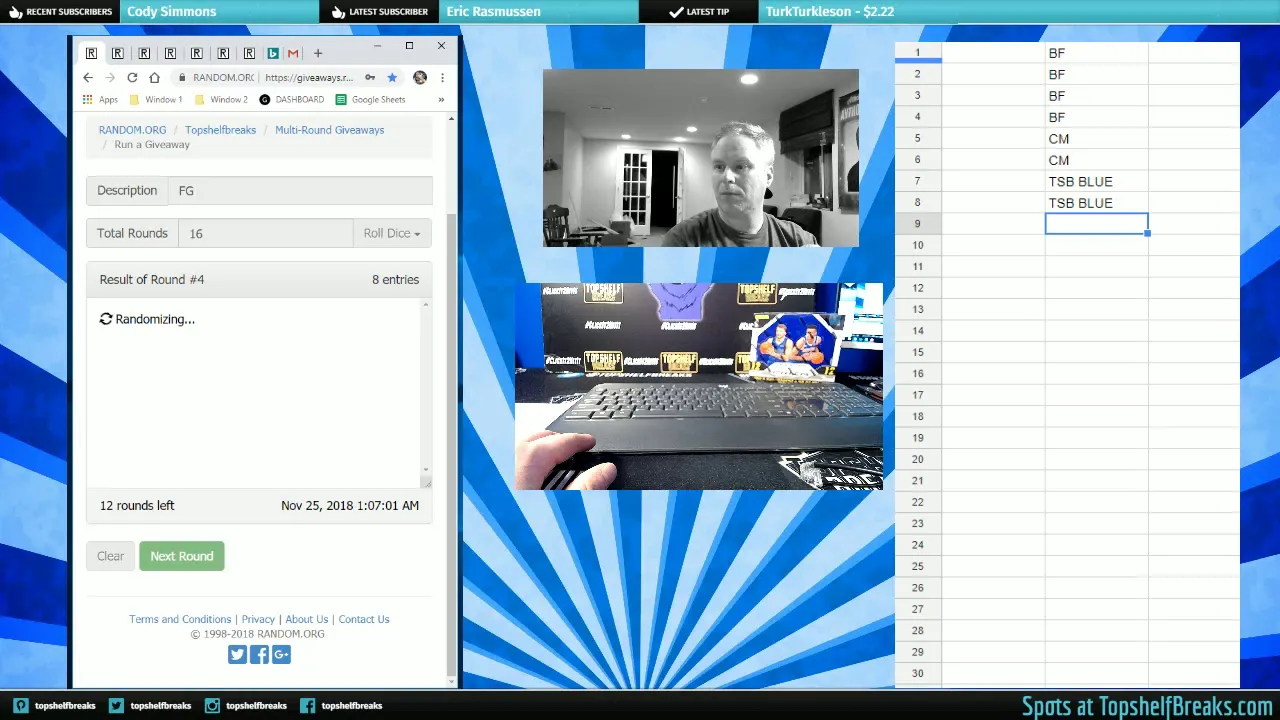The width and height of the screenshot is (1280, 720).
Task: Click Chrome's forward navigation arrow
Action: point(110,77)
